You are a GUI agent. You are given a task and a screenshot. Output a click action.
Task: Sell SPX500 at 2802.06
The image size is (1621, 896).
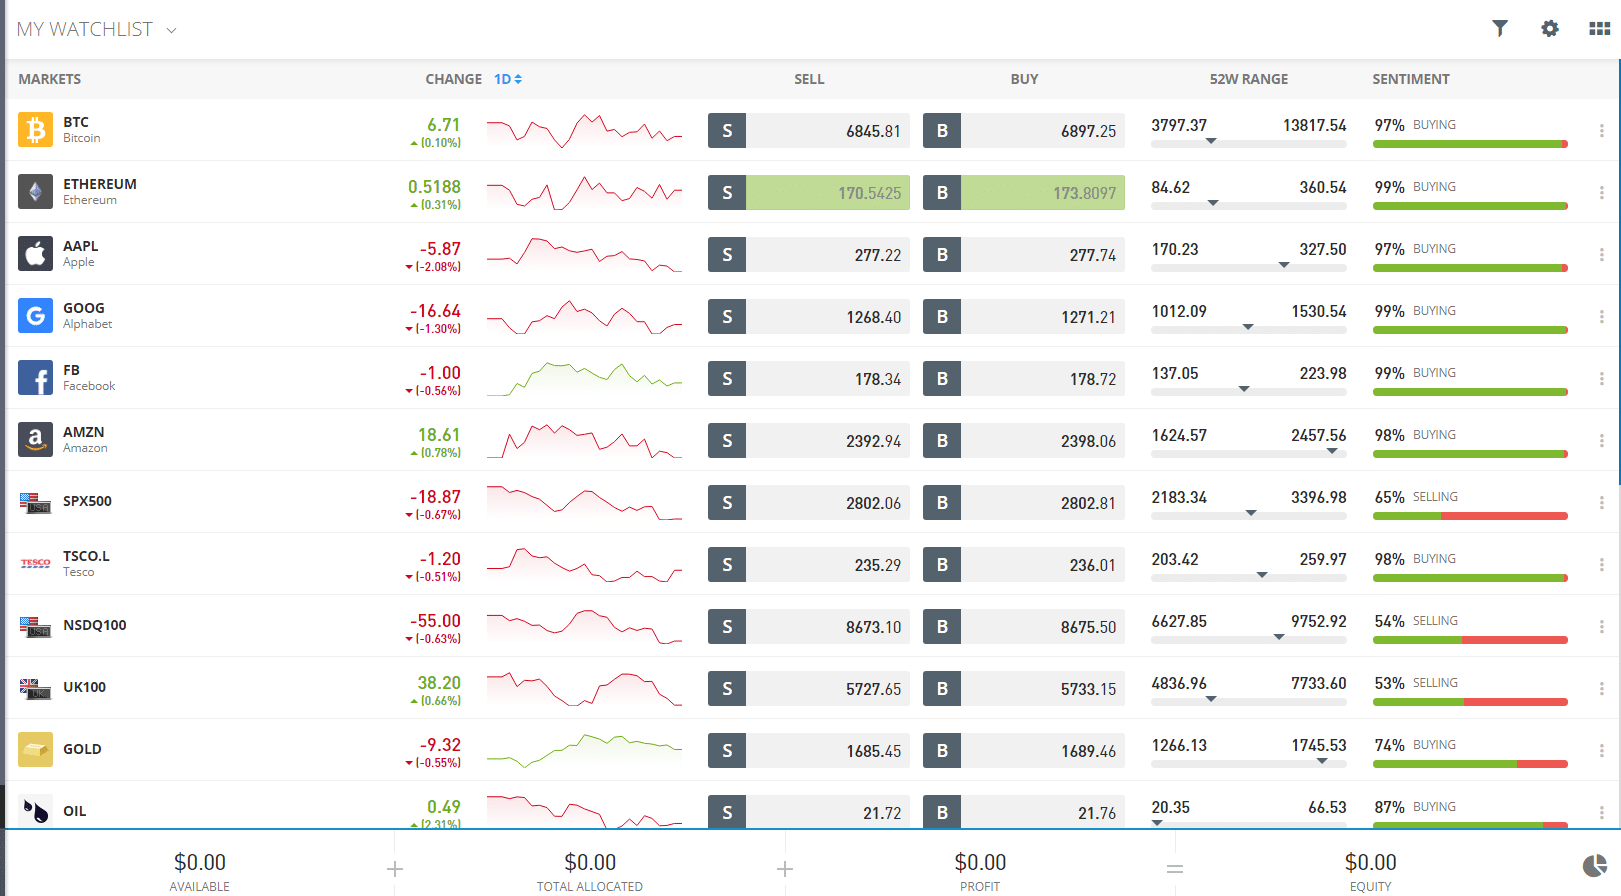(809, 503)
